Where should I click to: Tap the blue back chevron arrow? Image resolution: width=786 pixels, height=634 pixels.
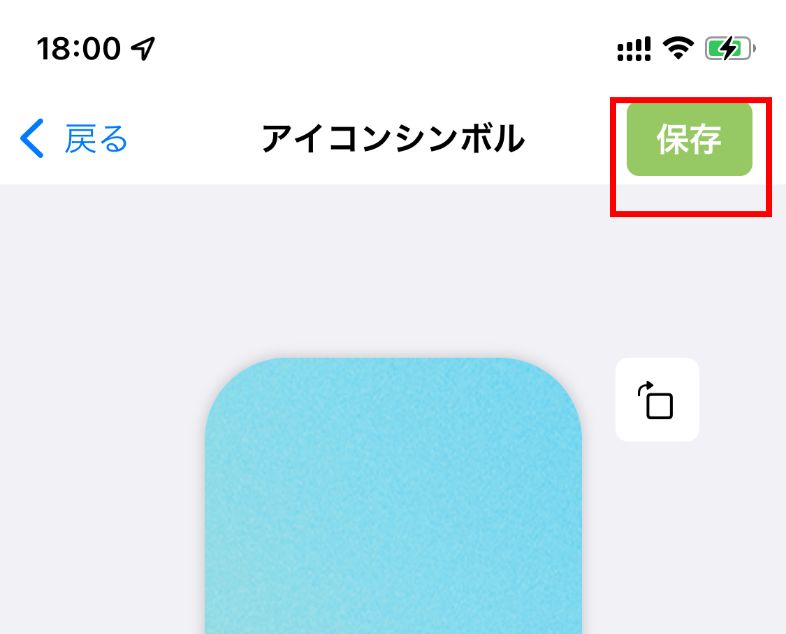pyautogui.click(x=32, y=139)
